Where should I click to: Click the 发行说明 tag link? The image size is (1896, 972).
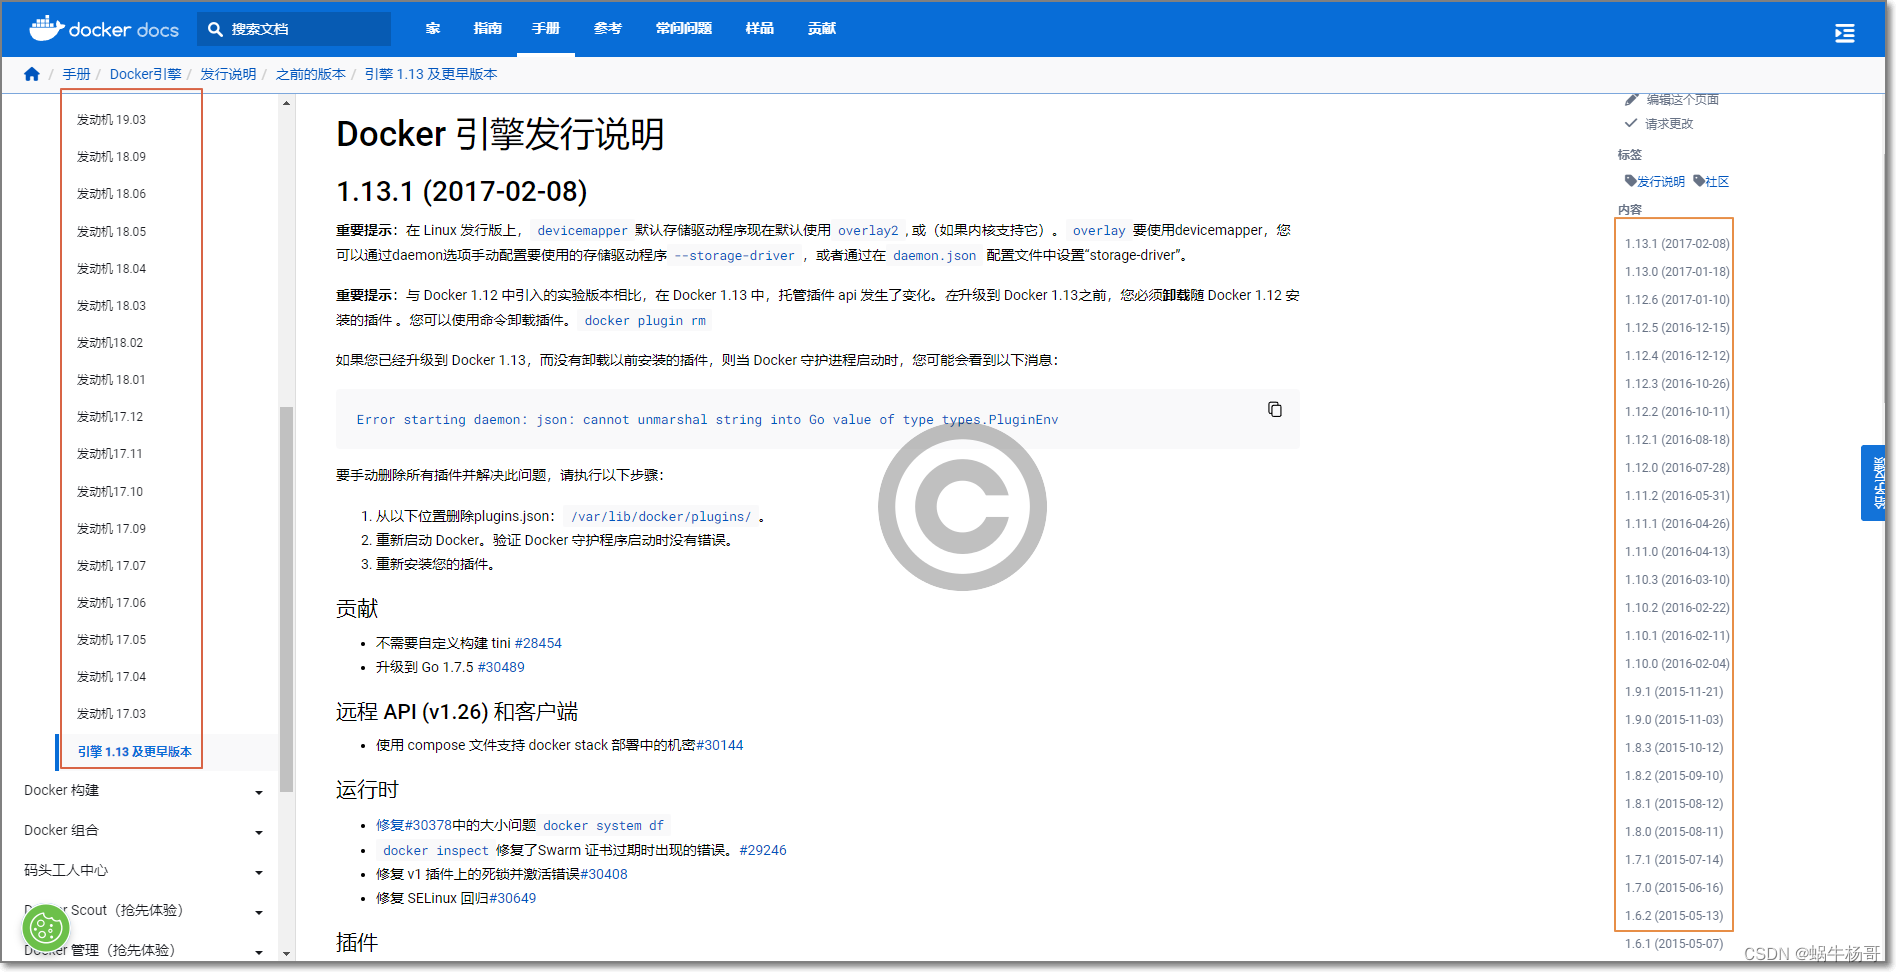pyautogui.click(x=1661, y=181)
